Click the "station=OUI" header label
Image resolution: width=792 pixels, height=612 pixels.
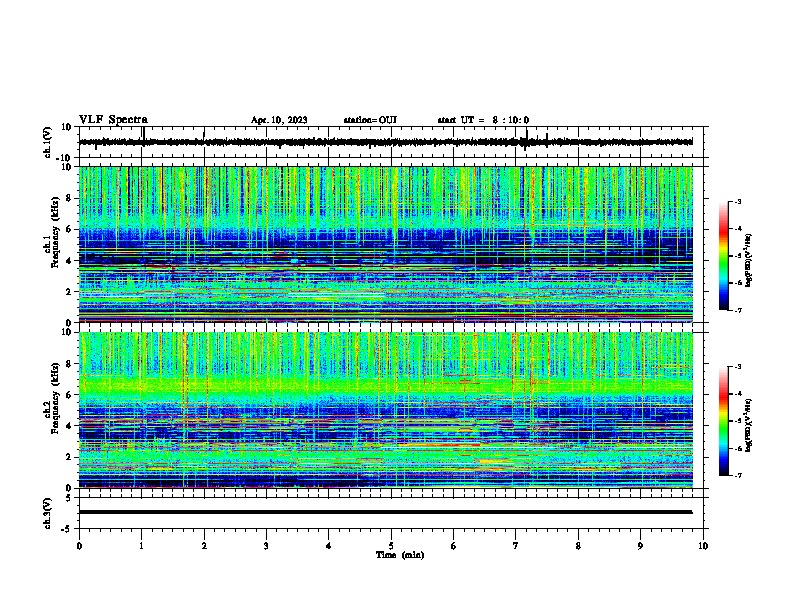point(370,120)
